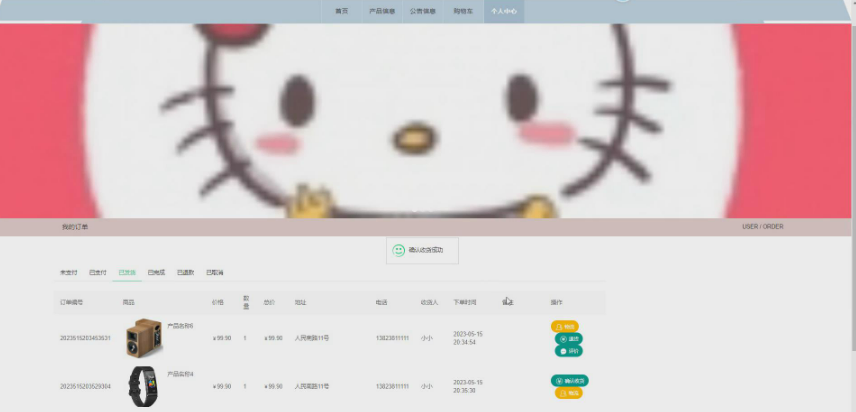
Task: Open the 首页 home navigation item
Action: pyautogui.click(x=342, y=11)
